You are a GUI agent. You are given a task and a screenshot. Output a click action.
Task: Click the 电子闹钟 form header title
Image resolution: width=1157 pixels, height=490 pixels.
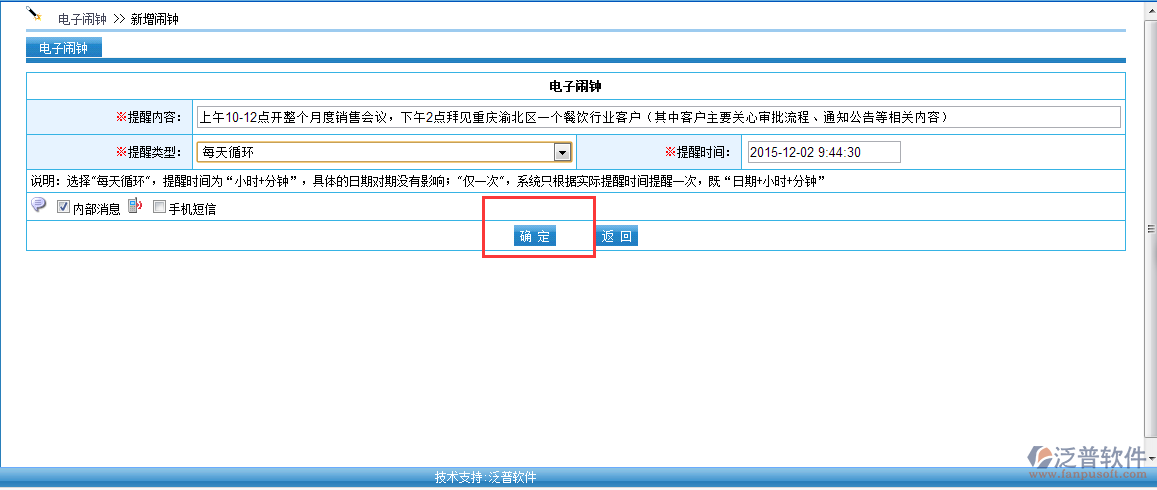[576, 86]
